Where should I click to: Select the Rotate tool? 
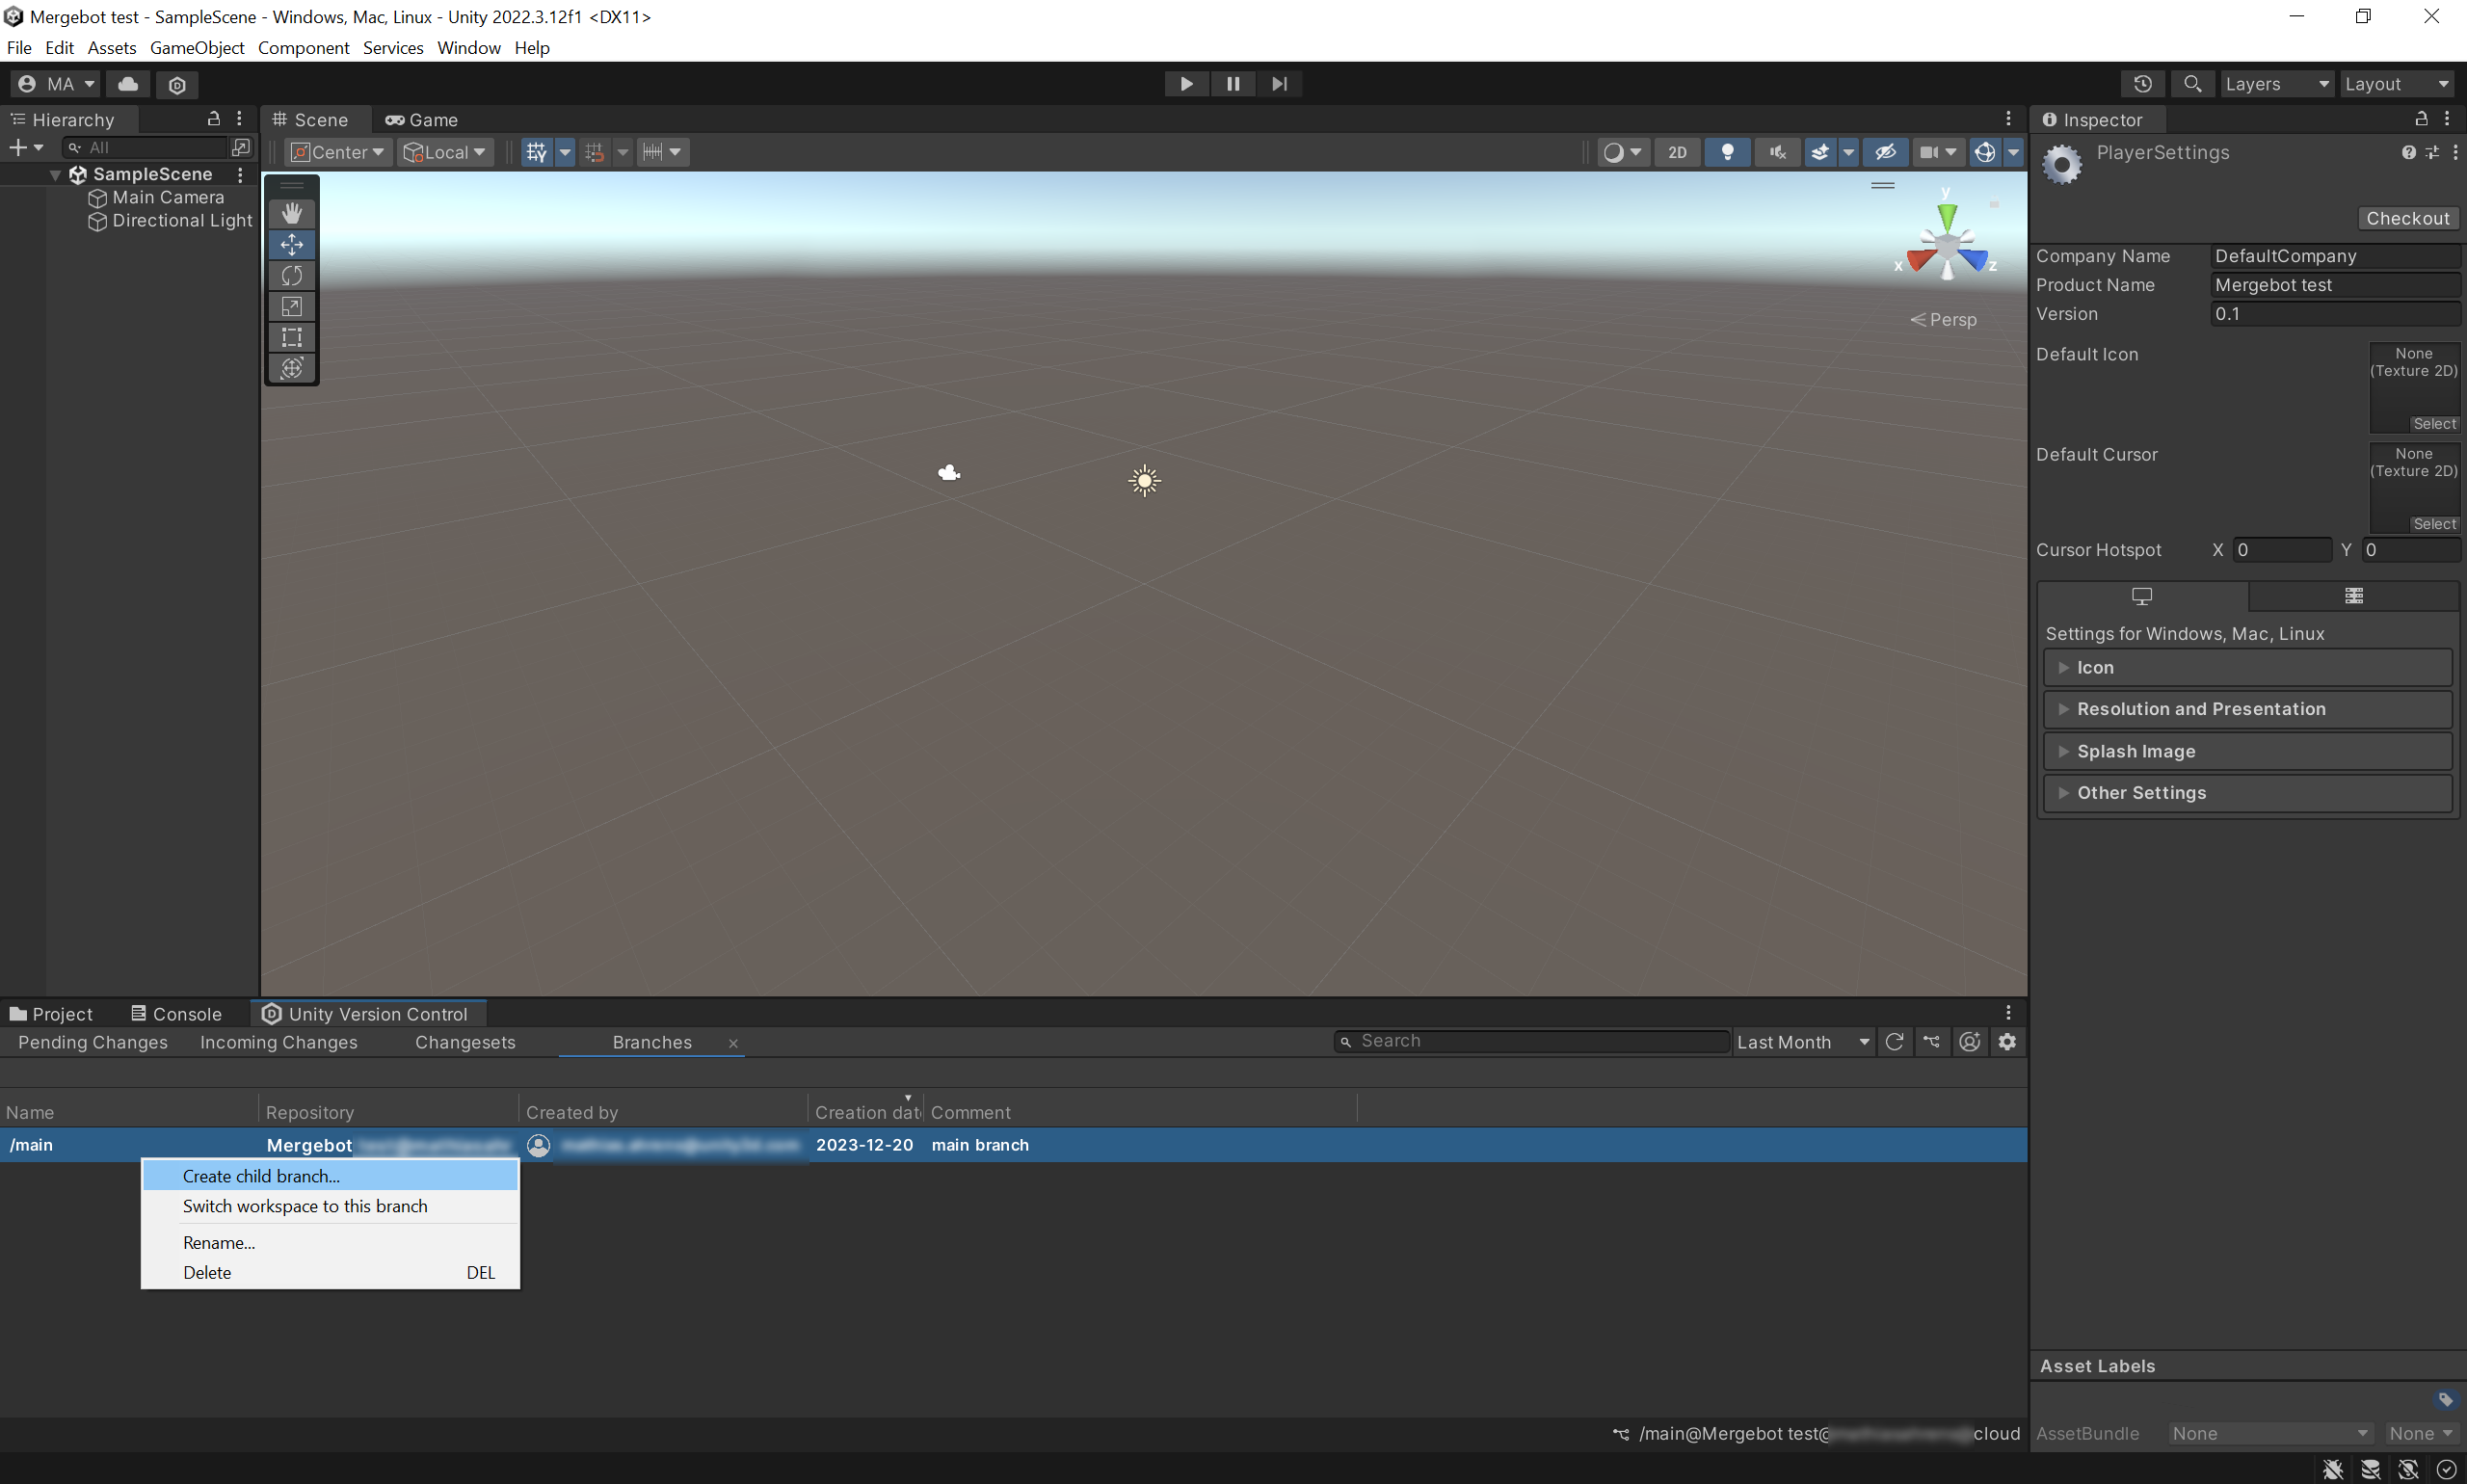pyautogui.click(x=291, y=275)
